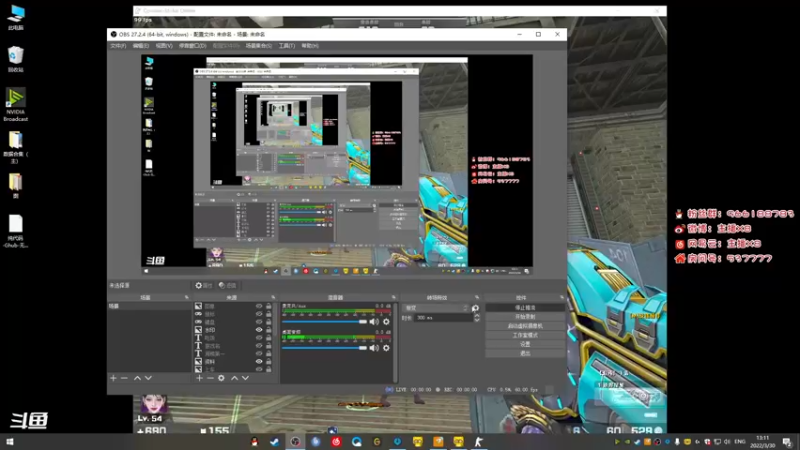
Task: Add a new scene with the plus icon
Action: pyautogui.click(x=113, y=378)
